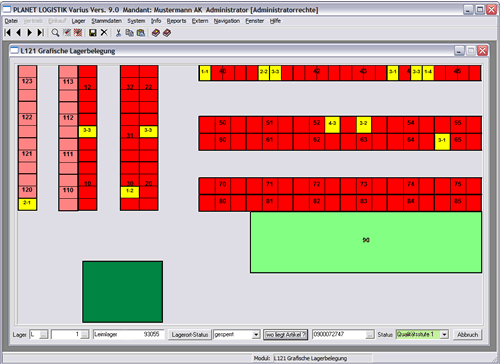The height and width of the screenshot is (364, 500).
Task: Open the Info menu
Action: coord(156,21)
